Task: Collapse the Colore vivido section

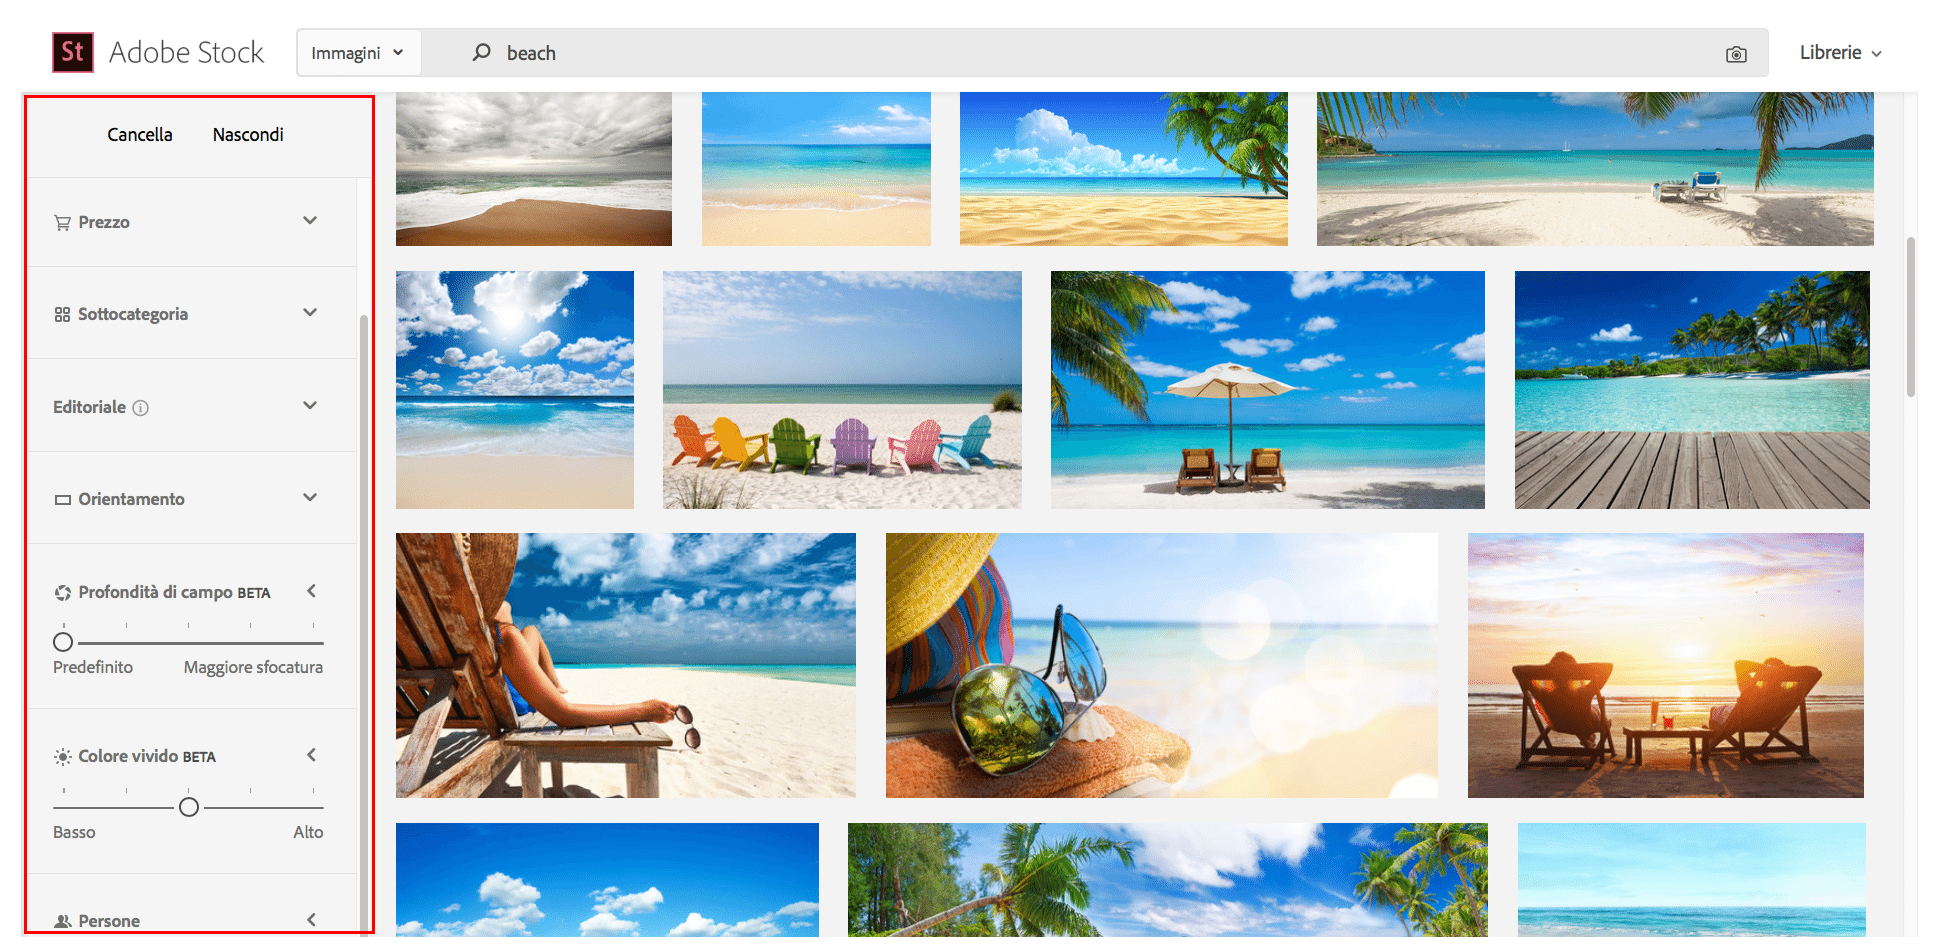Action: (312, 755)
